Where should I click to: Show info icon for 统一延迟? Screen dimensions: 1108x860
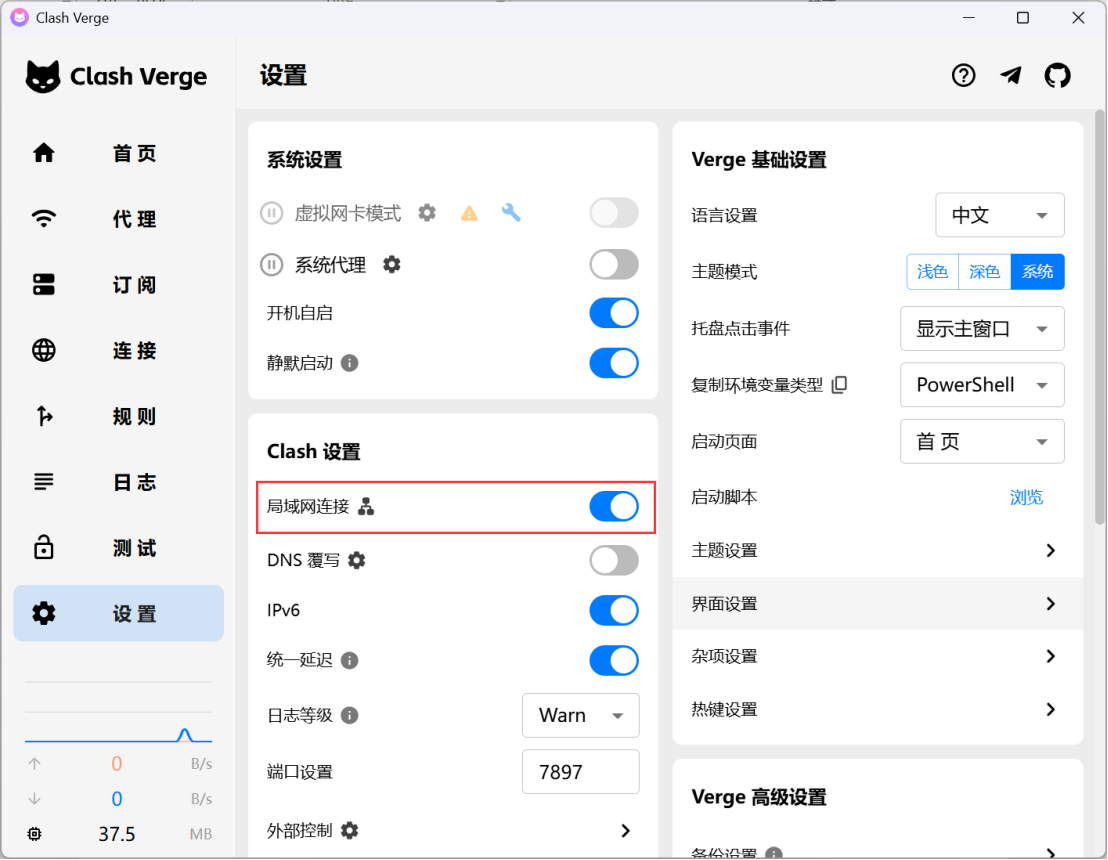[350, 660]
